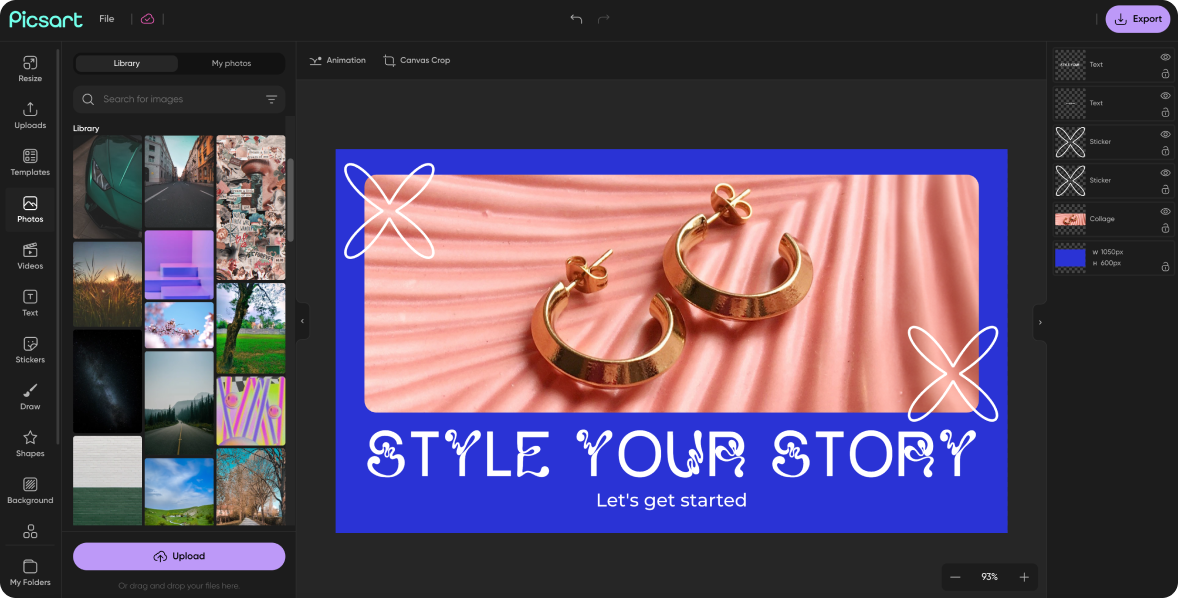The width and height of the screenshot is (1178, 598).
Task: Expand the right side panel
Action: [1040, 322]
